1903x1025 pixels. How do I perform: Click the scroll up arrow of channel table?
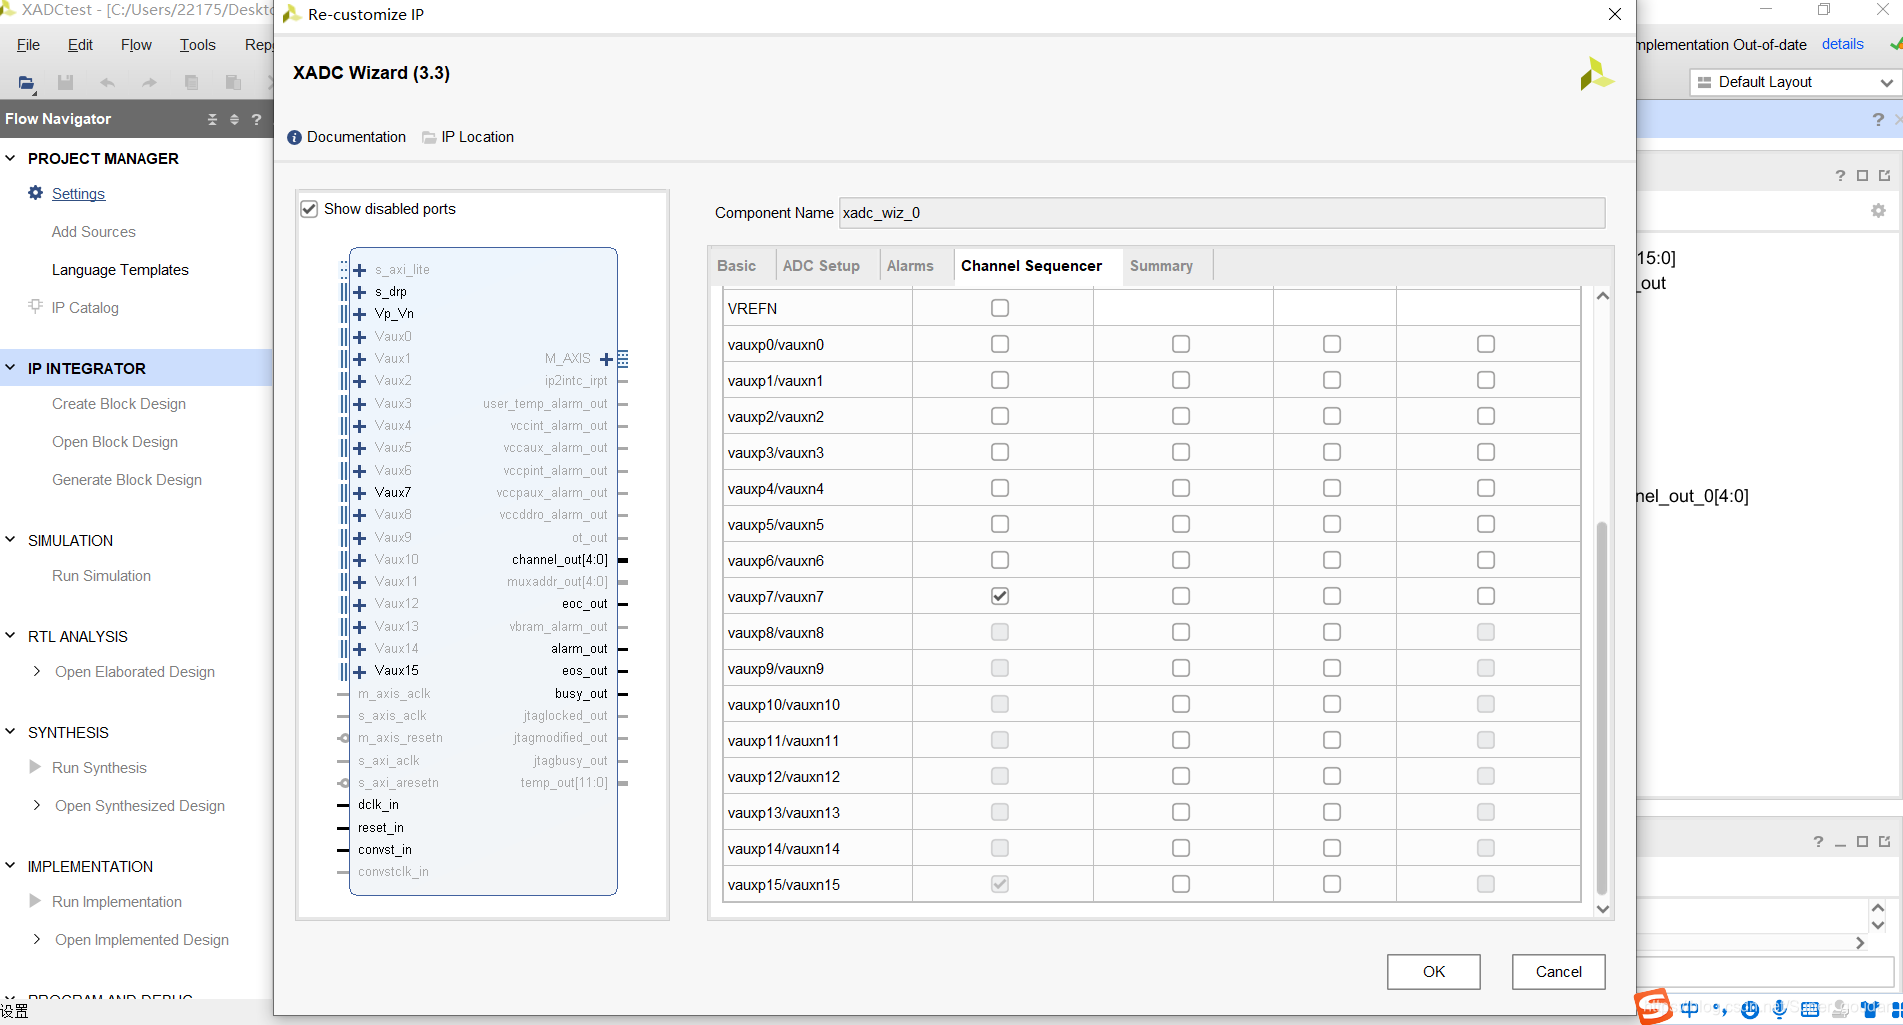[1602, 296]
